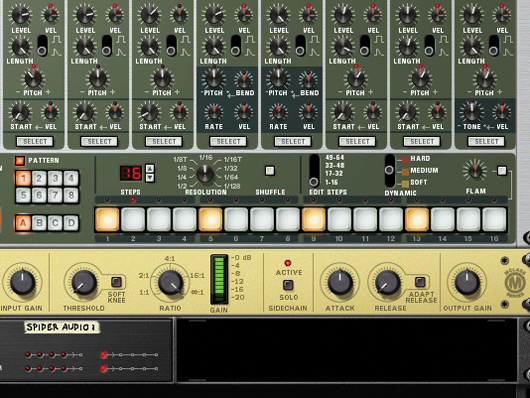Click the Flam amount knob
This screenshot has height=398, width=530.
tap(475, 170)
